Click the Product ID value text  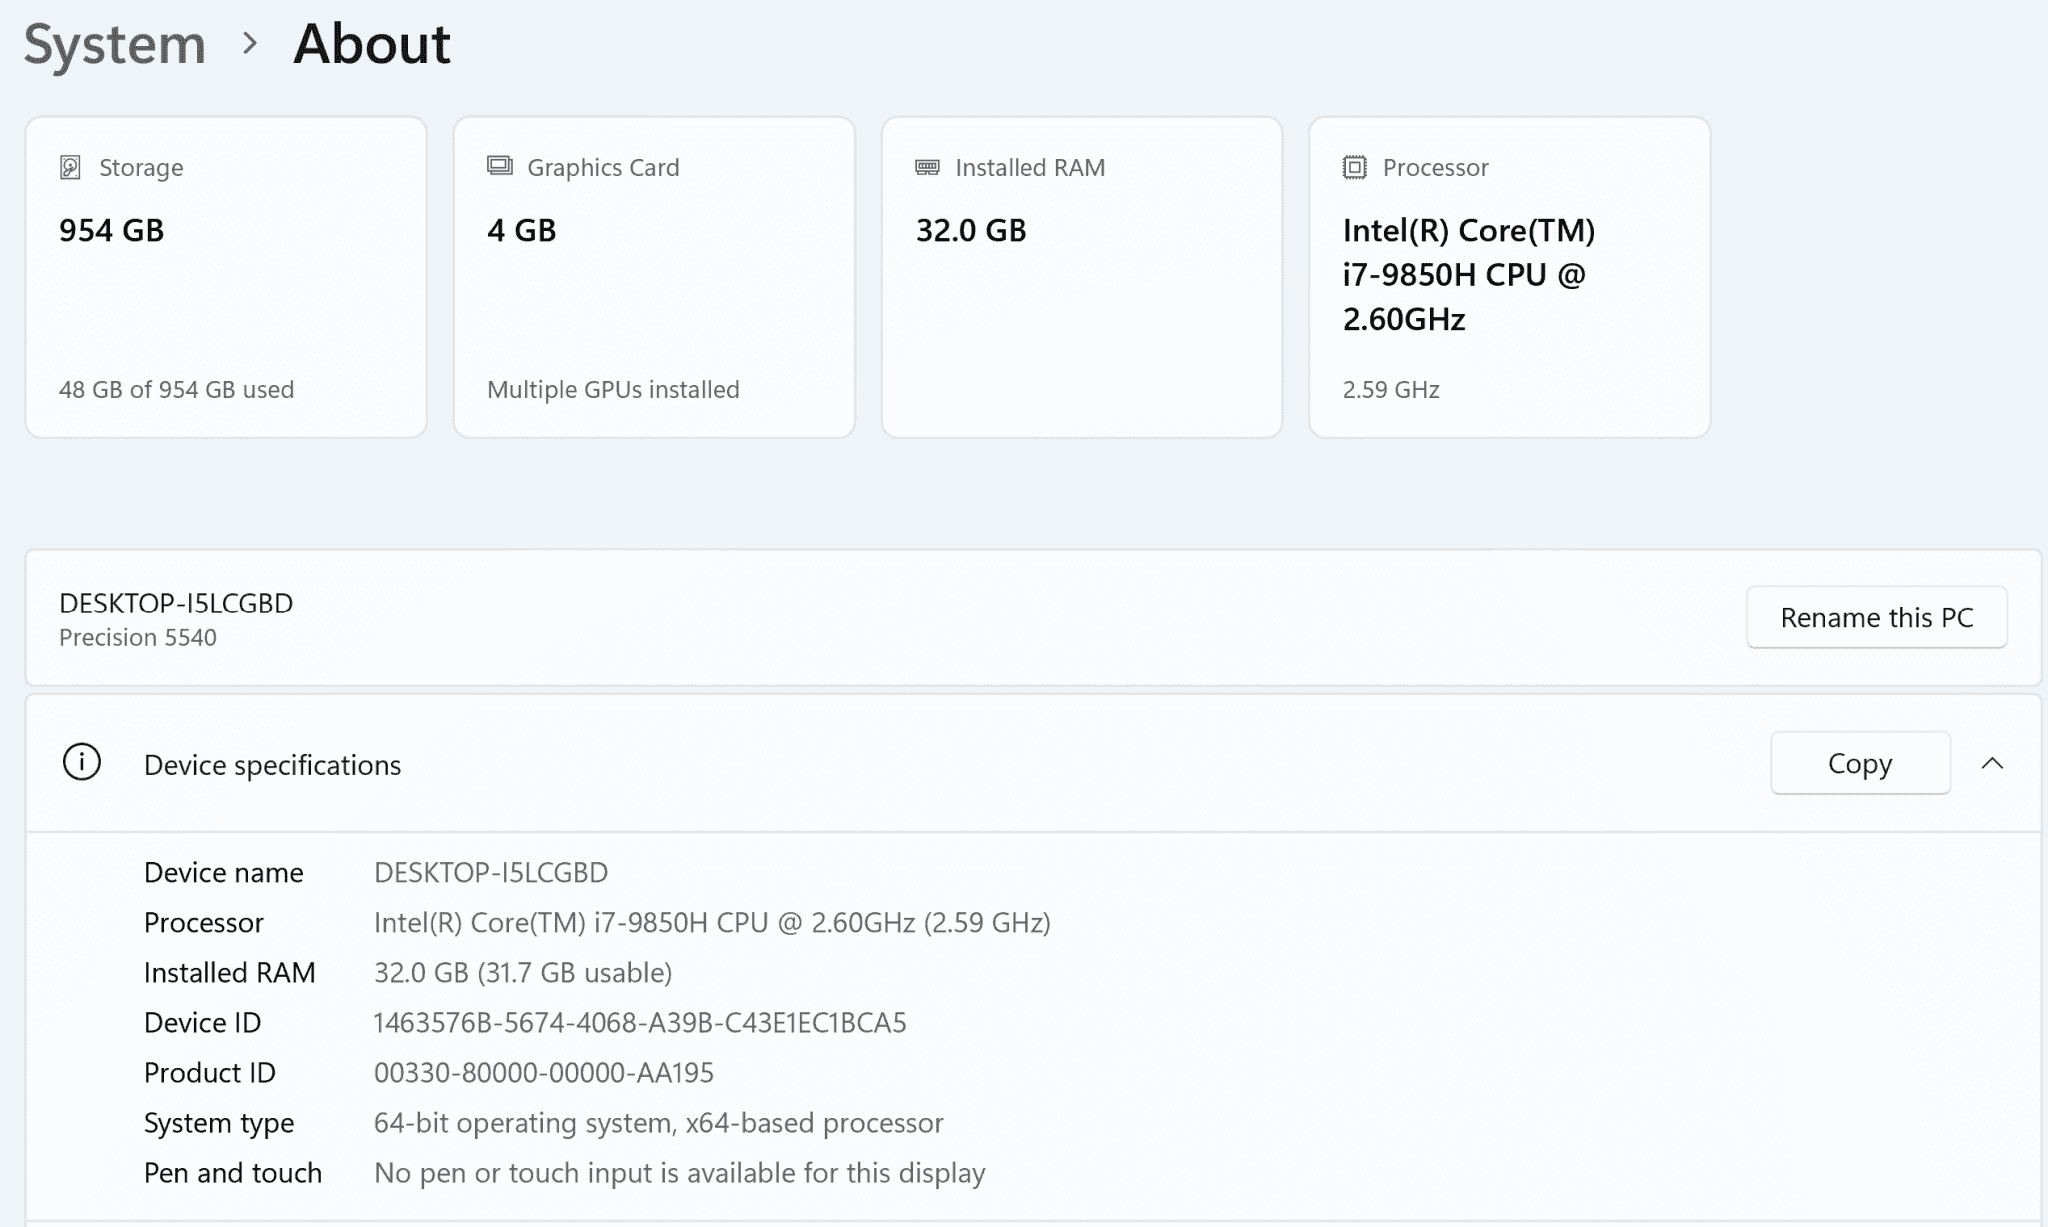[543, 1073]
